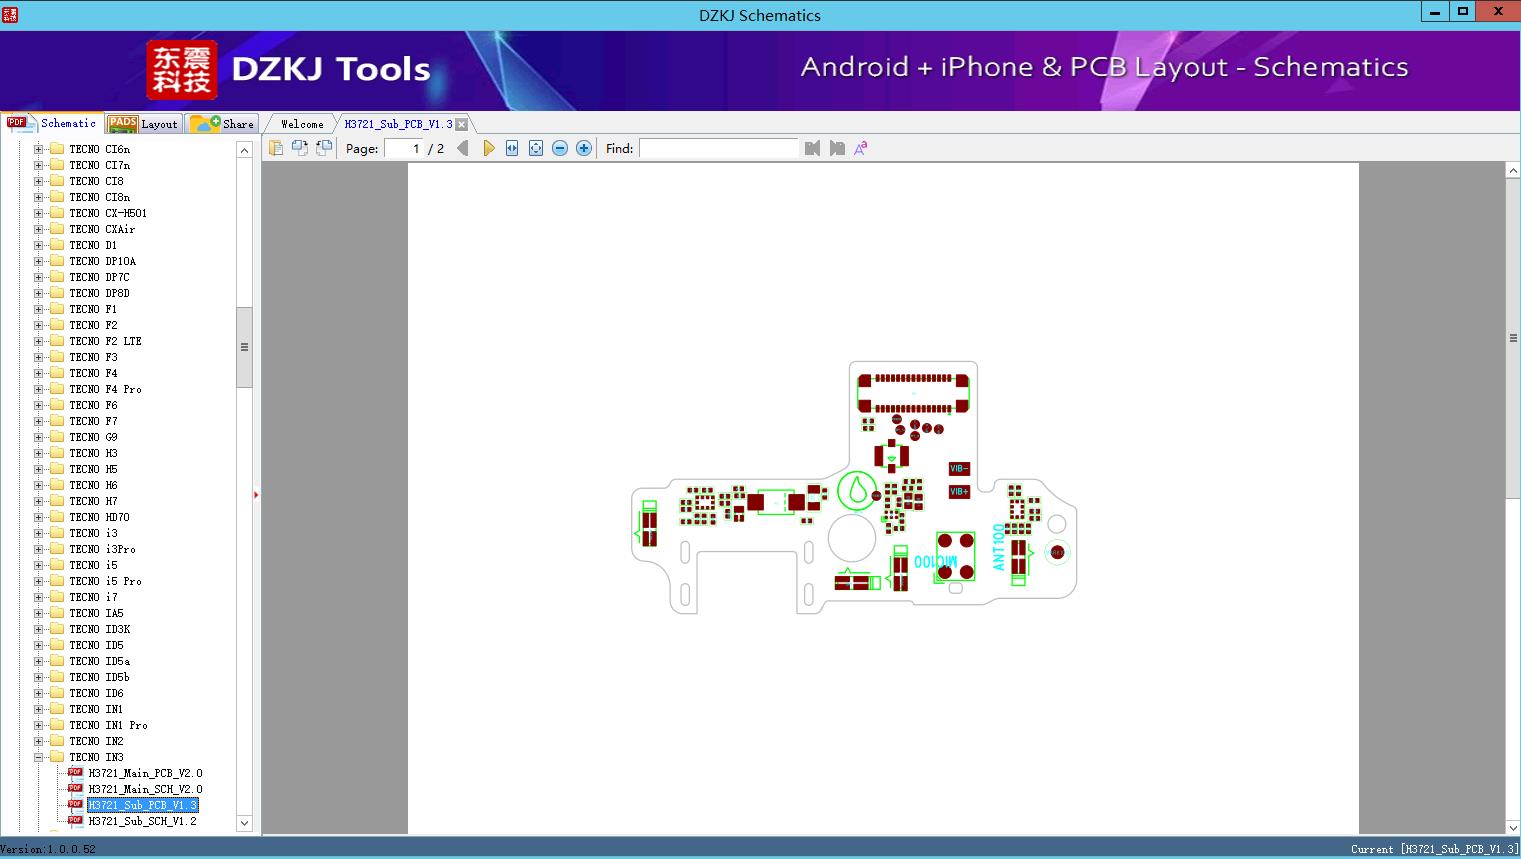The image size is (1521, 859).
Task: Expand the TECNO IN1 Pro folder
Action: pyautogui.click(x=38, y=725)
